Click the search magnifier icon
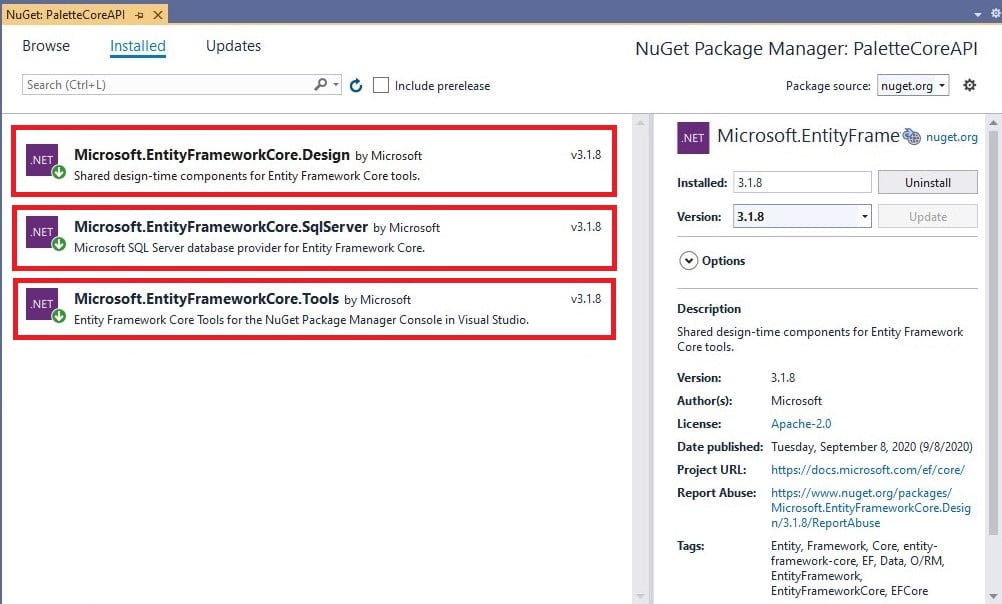 (321, 84)
